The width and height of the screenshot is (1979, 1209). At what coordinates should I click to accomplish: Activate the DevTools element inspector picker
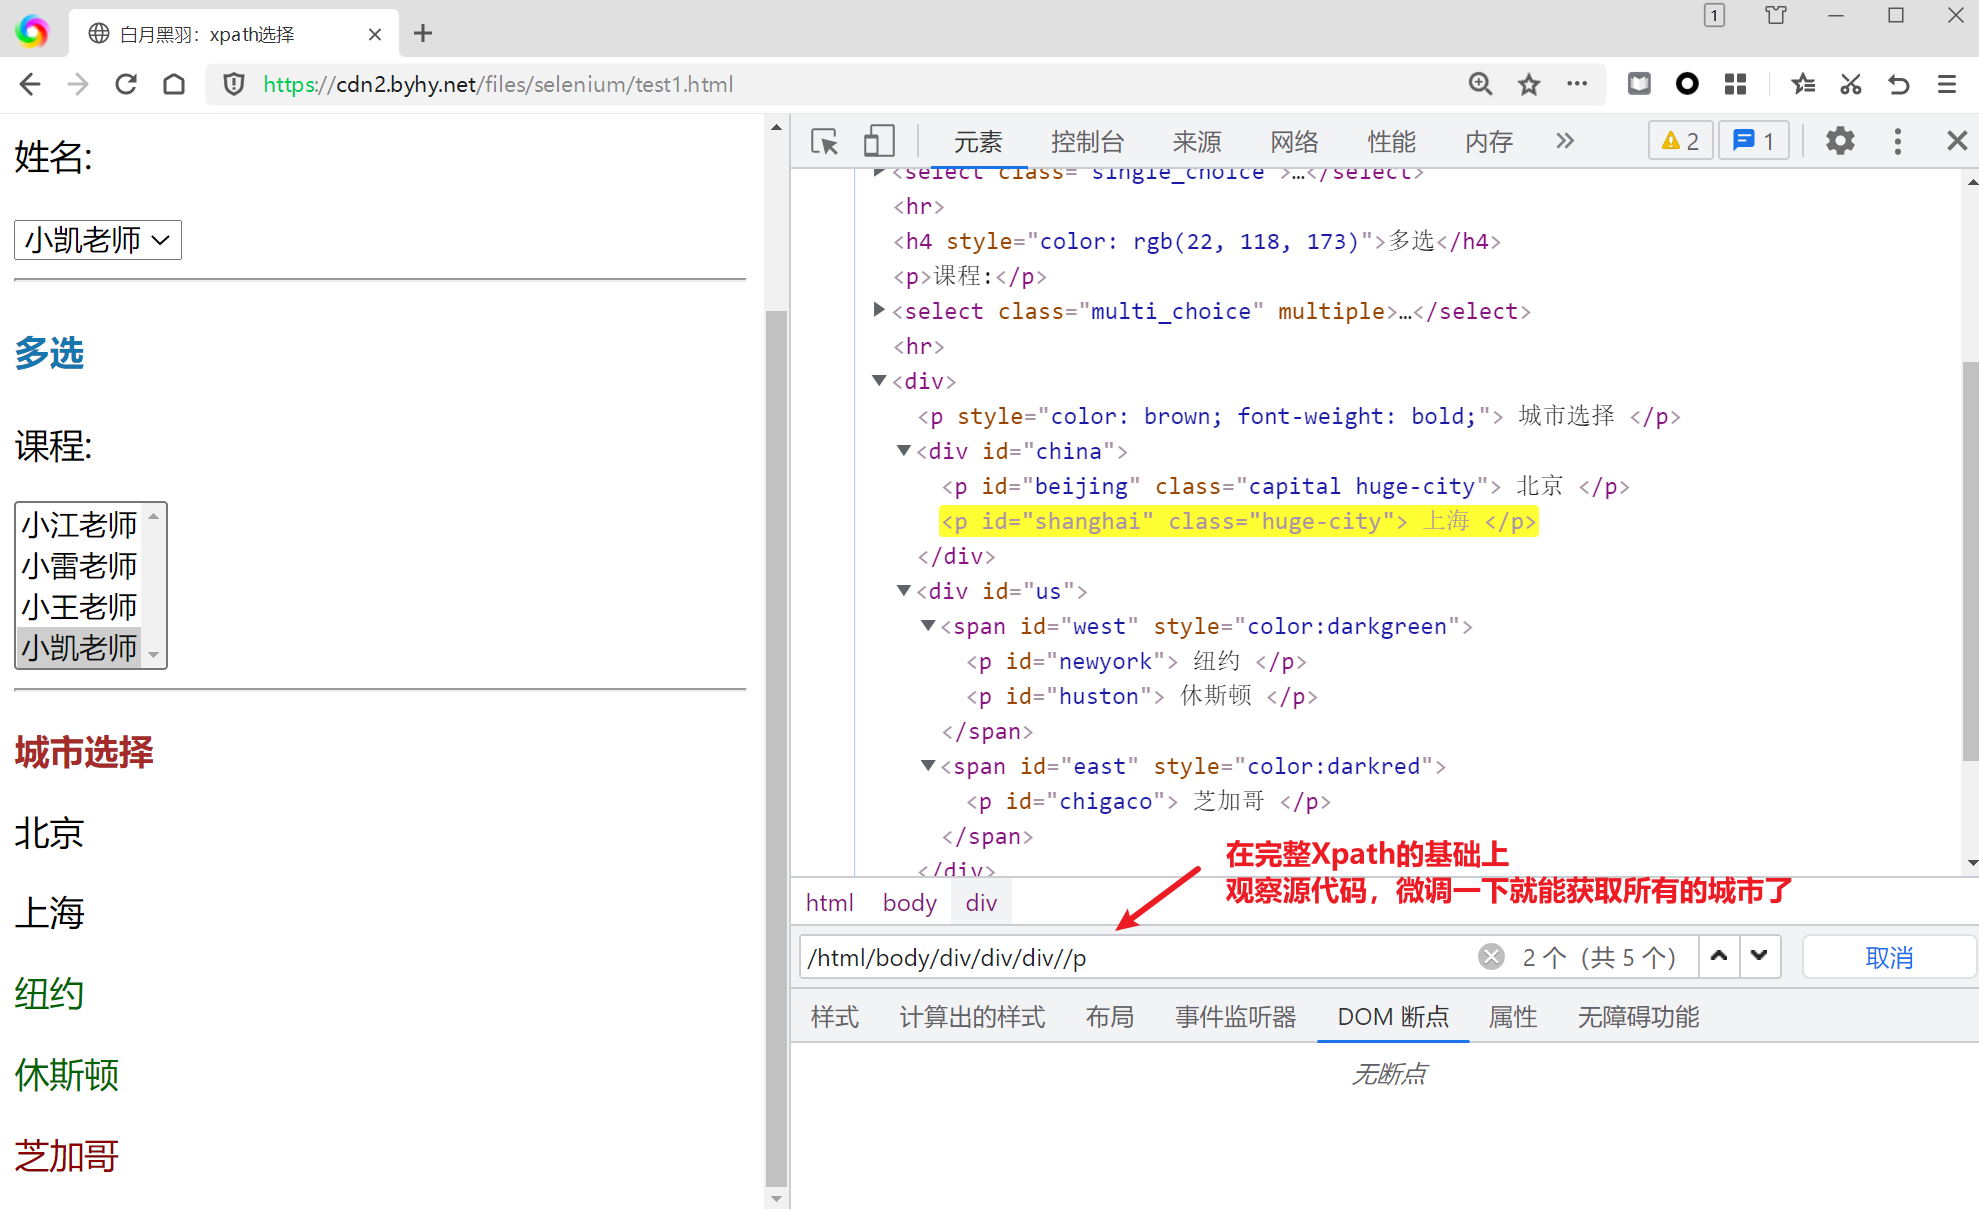(825, 142)
